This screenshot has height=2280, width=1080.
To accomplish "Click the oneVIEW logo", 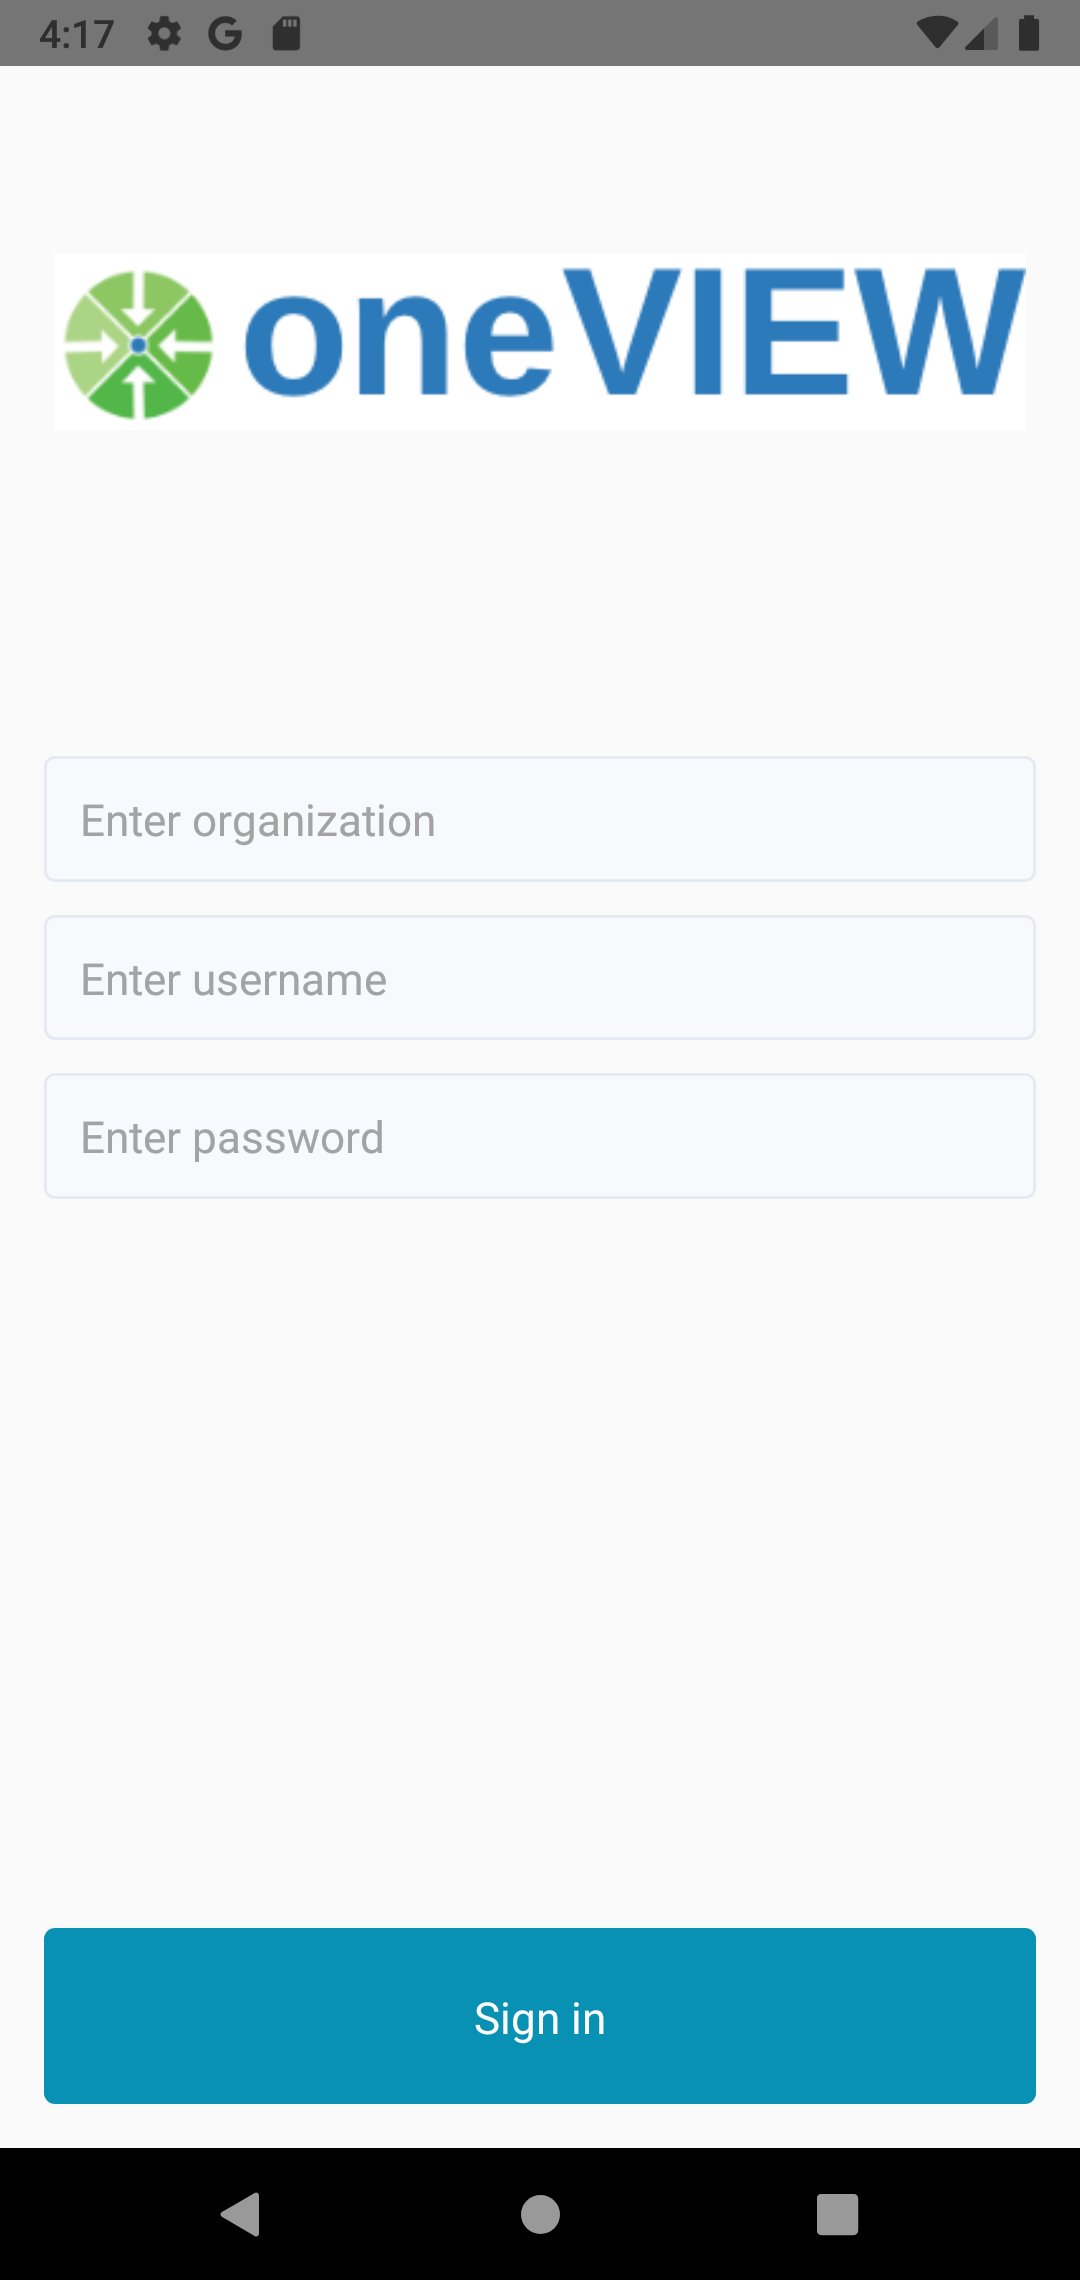I will [540, 344].
